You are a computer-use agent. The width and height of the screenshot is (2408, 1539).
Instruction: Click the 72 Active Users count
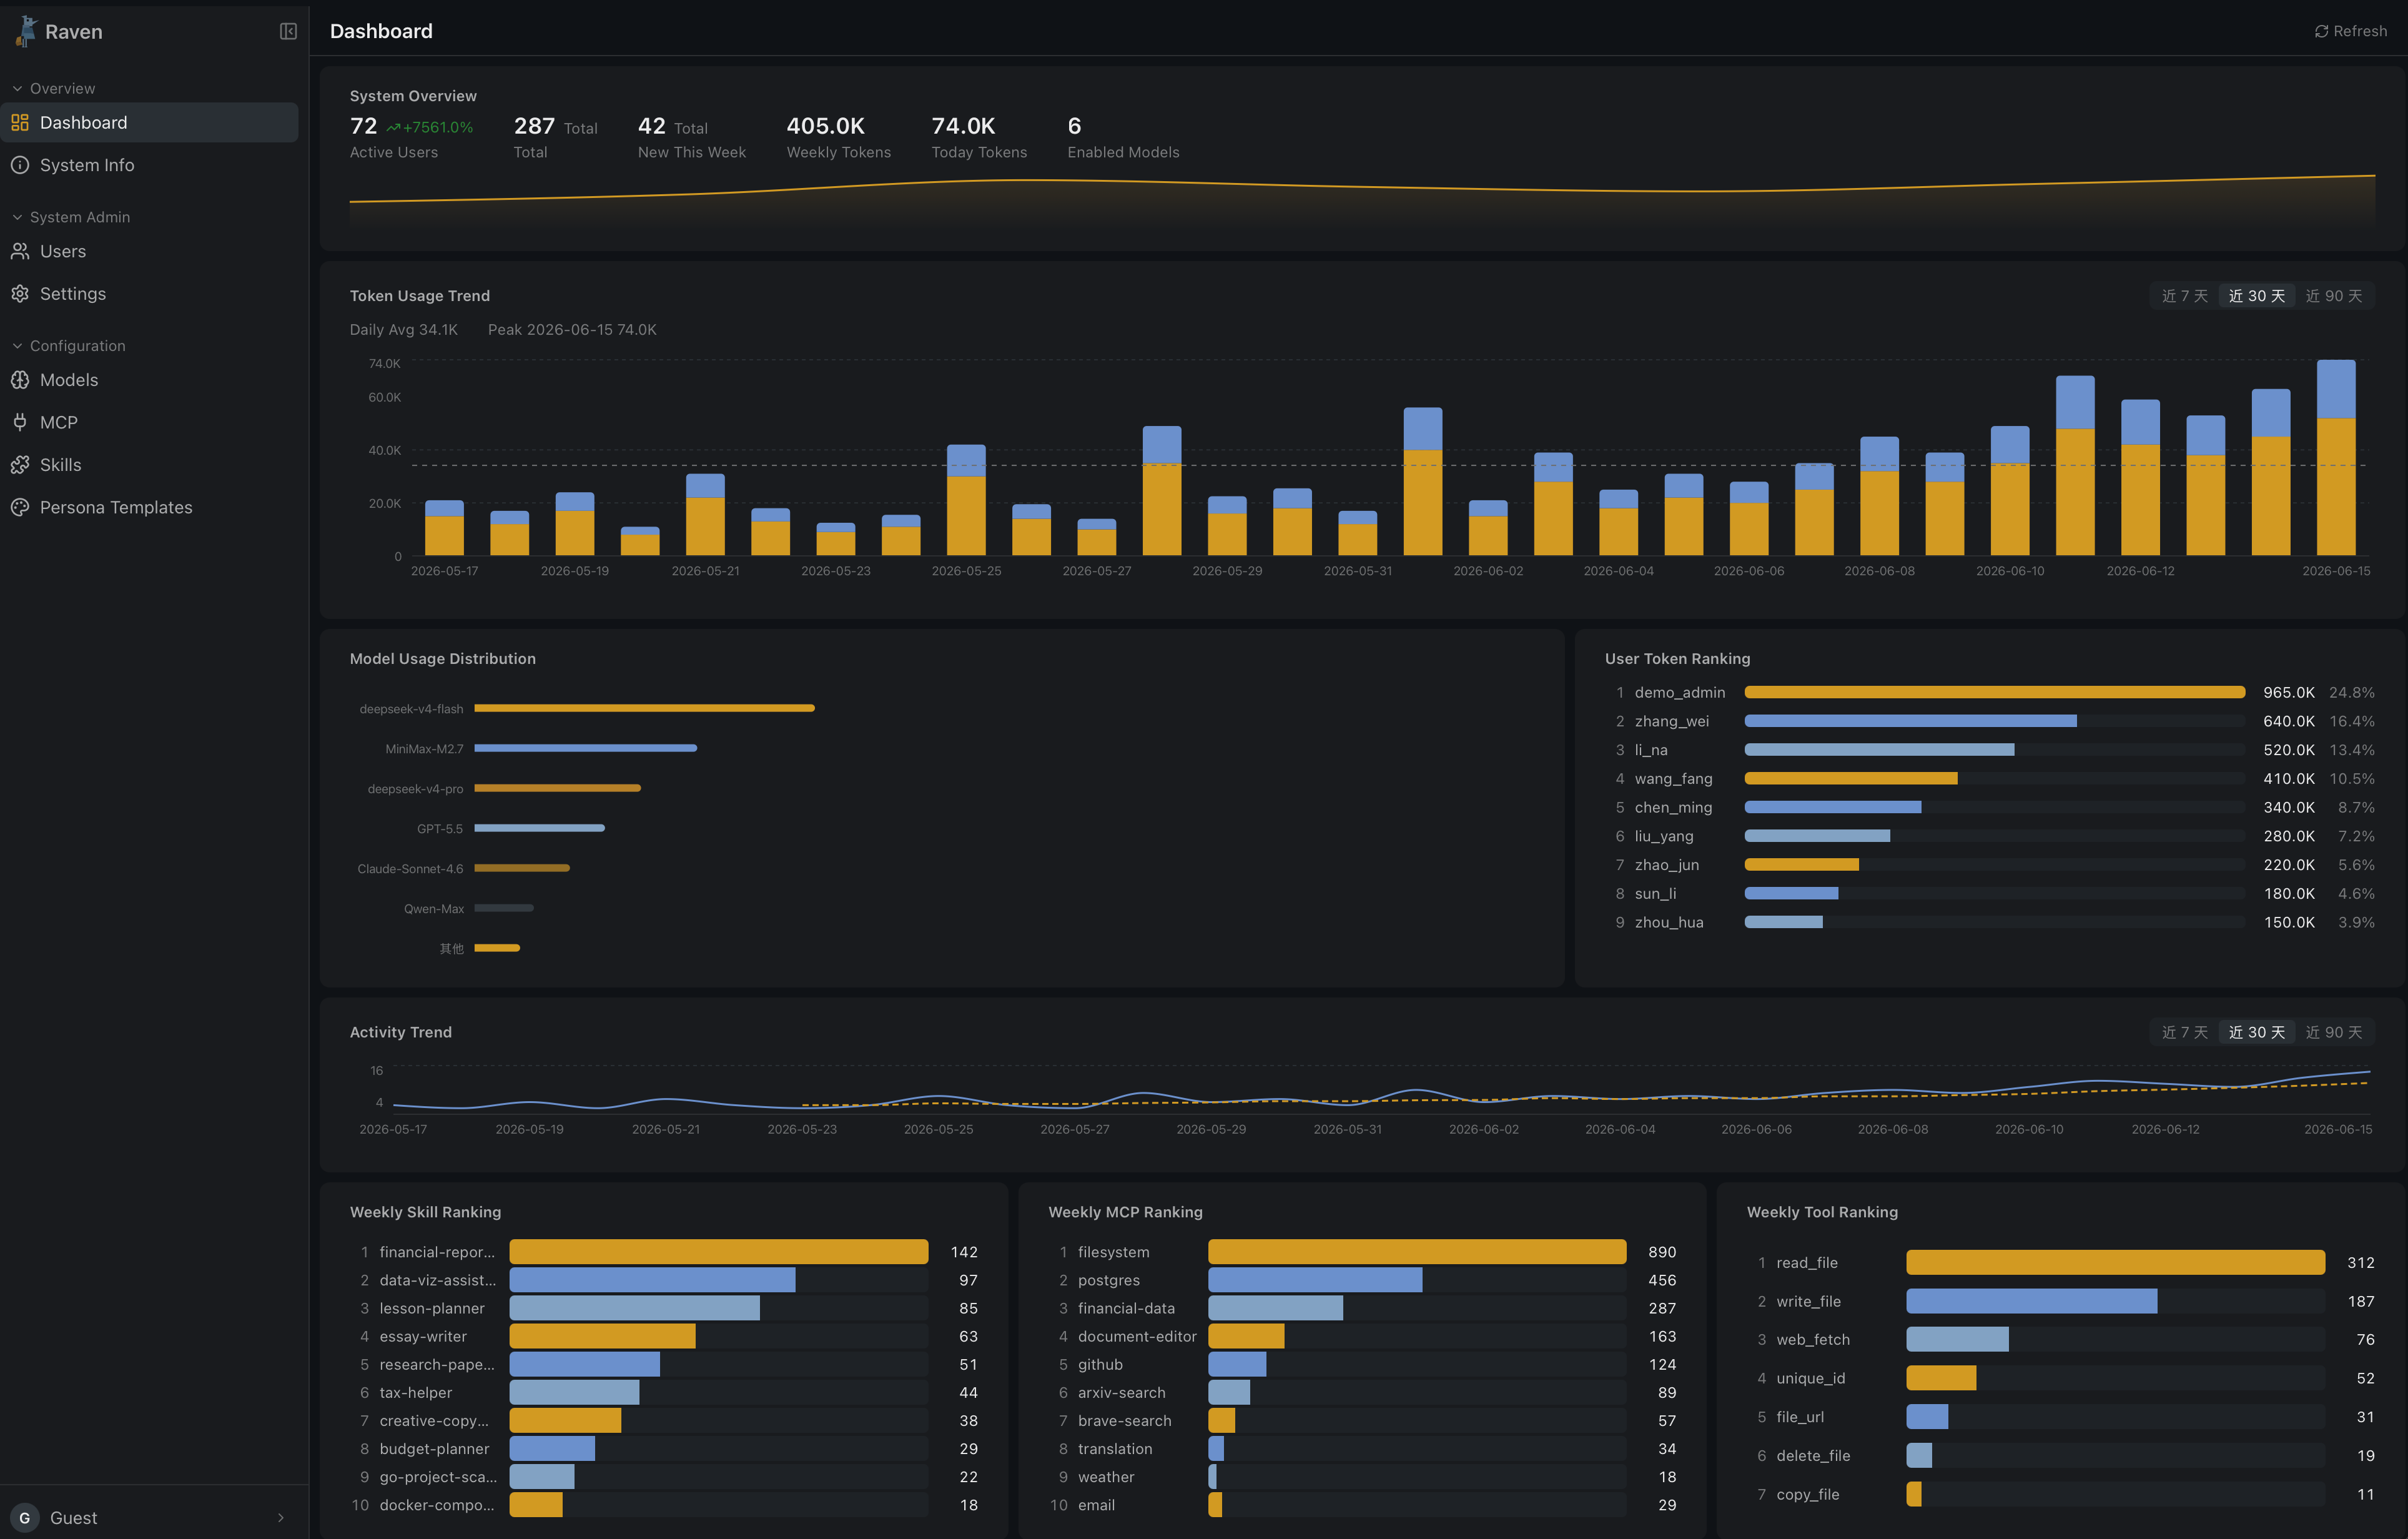point(363,126)
